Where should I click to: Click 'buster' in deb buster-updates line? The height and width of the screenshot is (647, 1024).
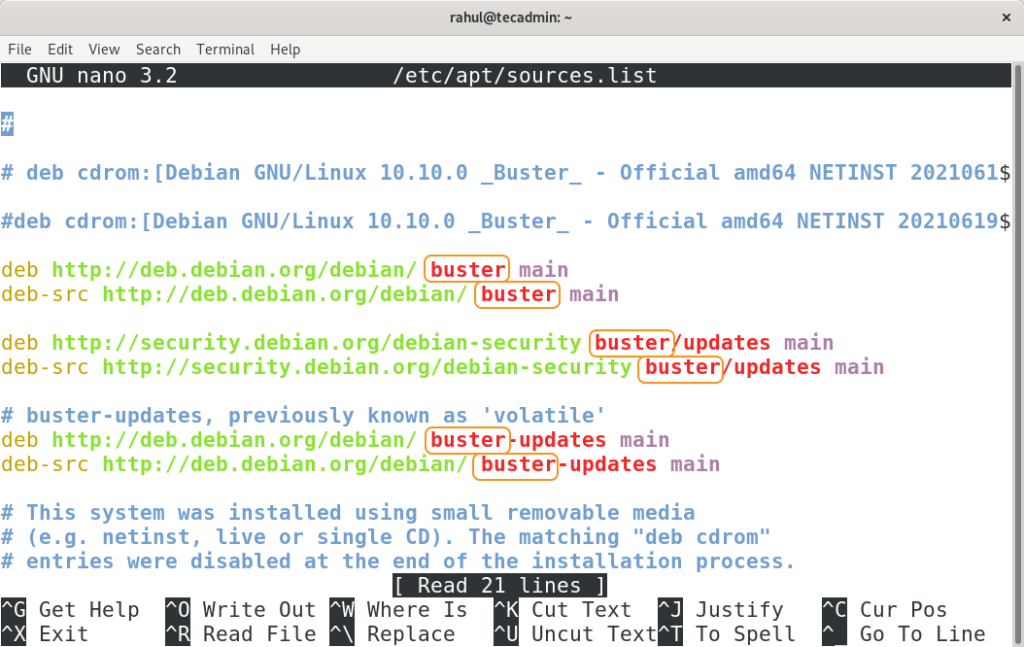click(x=467, y=440)
